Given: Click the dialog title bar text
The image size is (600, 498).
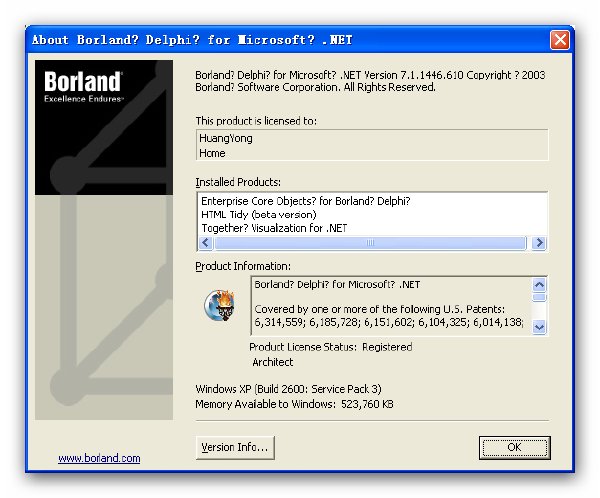Looking at the screenshot, I should coord(192,40).
